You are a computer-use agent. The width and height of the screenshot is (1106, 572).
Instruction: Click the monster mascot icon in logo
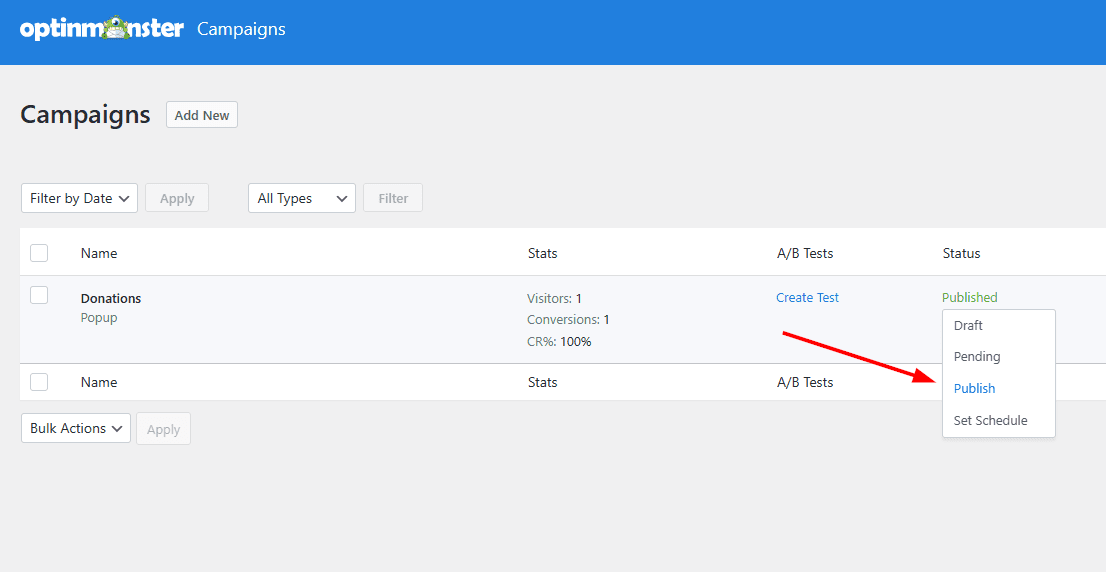pos(112,28)
